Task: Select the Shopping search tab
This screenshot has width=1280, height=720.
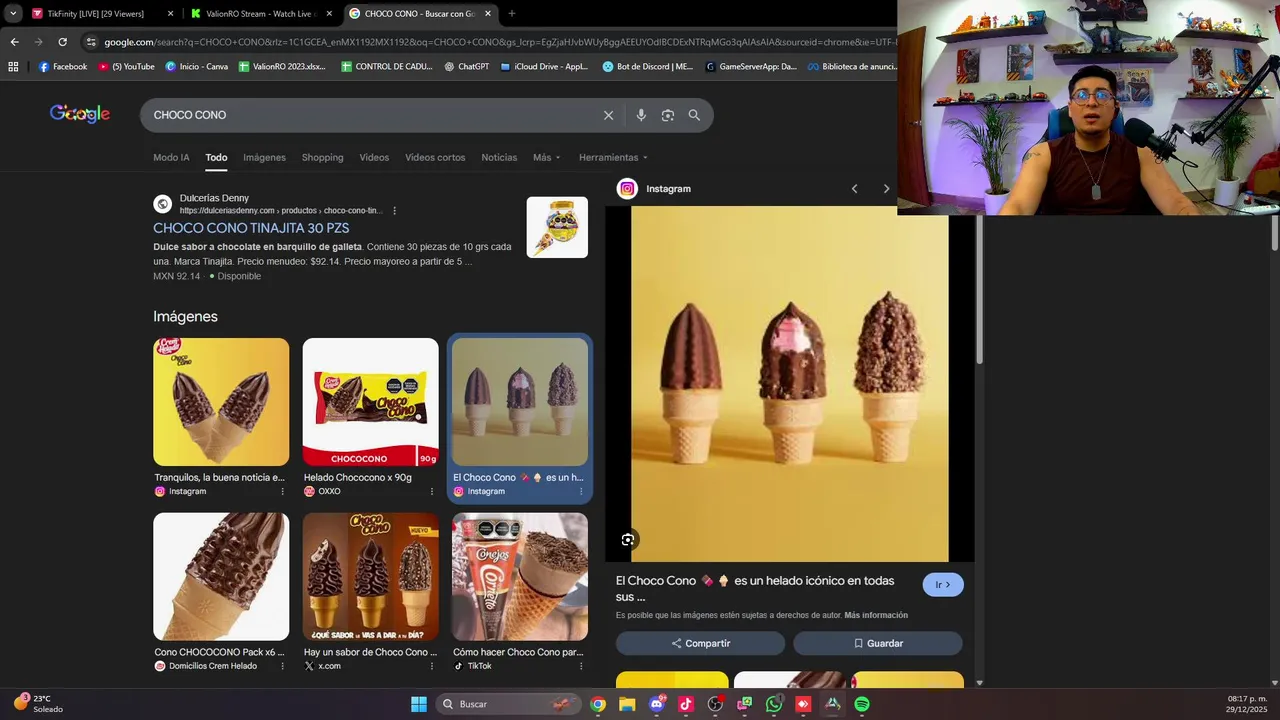Action: 322,157
